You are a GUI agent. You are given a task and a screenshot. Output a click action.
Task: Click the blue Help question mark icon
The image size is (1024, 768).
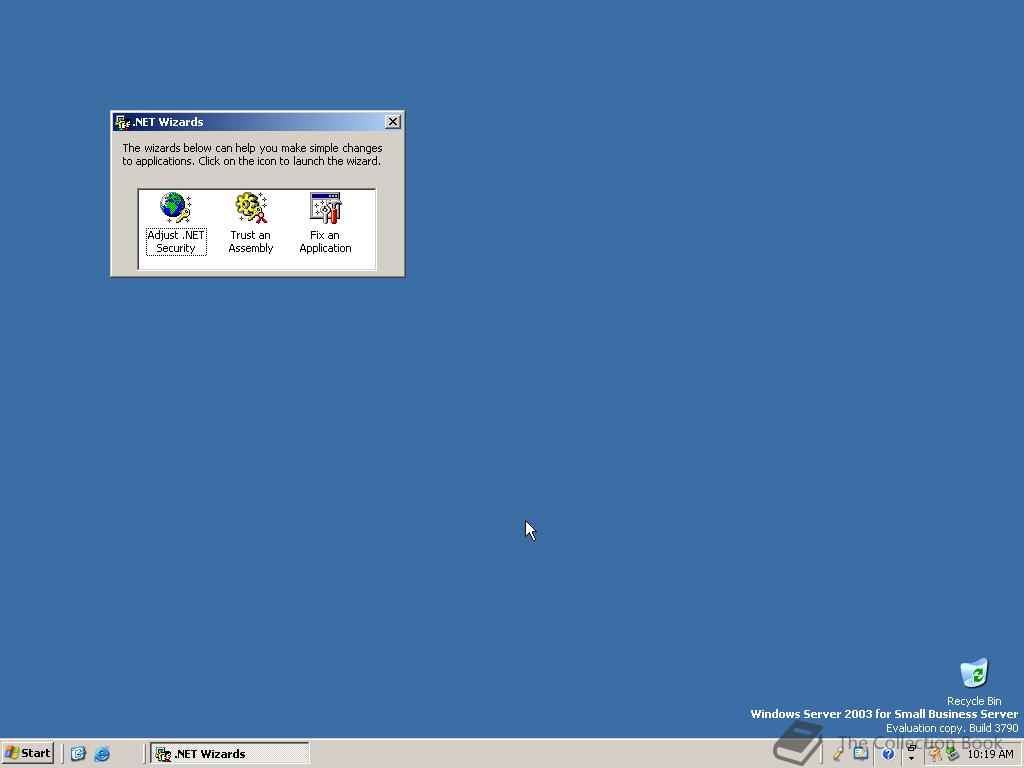click(x=888, y=754)
